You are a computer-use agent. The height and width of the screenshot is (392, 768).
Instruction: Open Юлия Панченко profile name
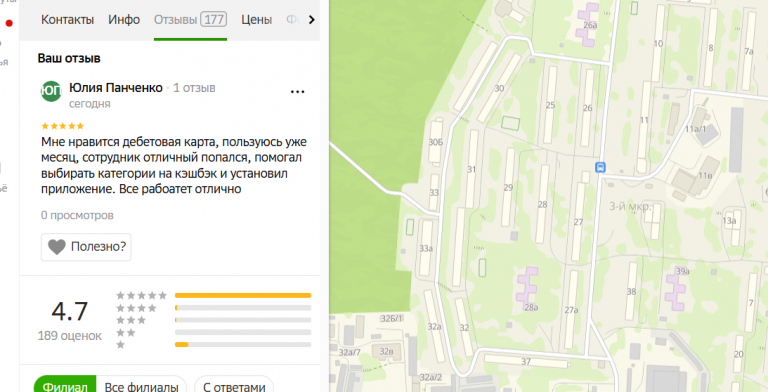coord(116,88)
